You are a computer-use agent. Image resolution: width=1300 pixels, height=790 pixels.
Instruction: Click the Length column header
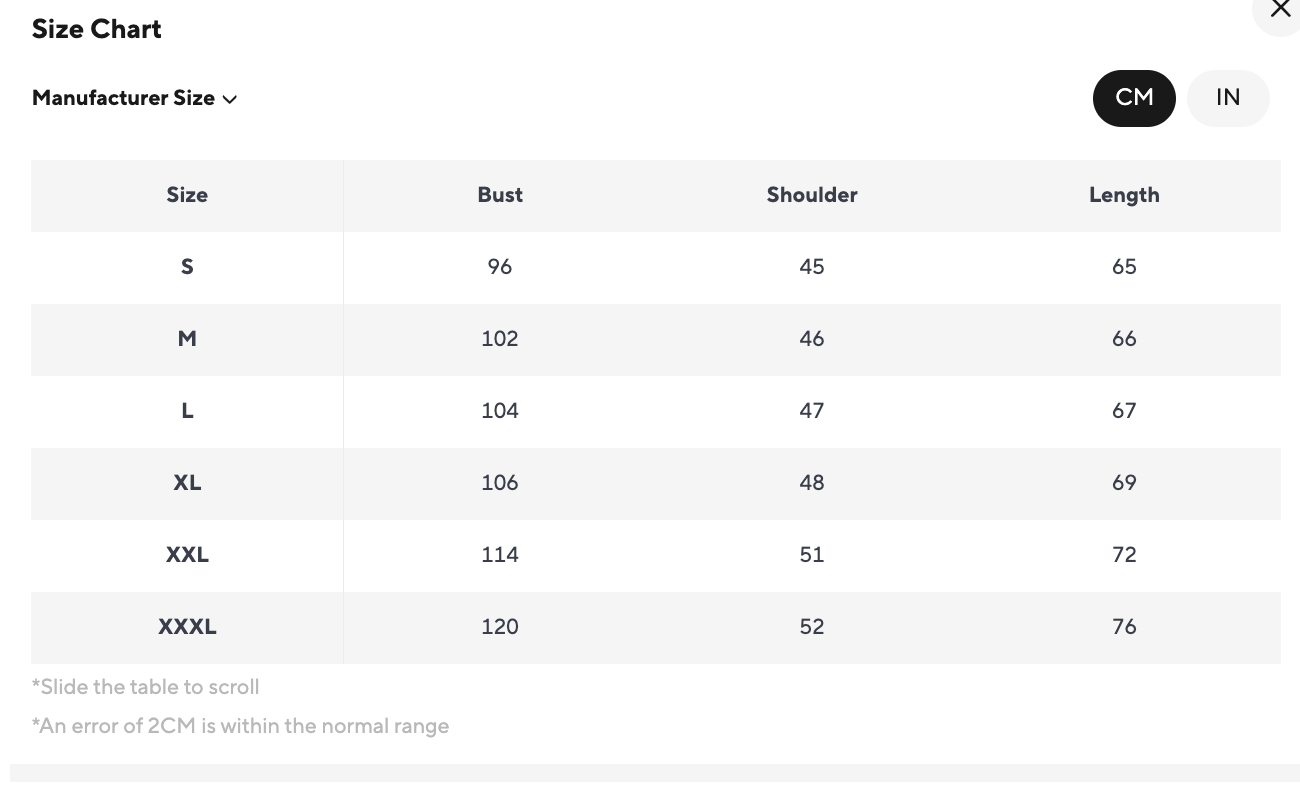click(1124, 195)
